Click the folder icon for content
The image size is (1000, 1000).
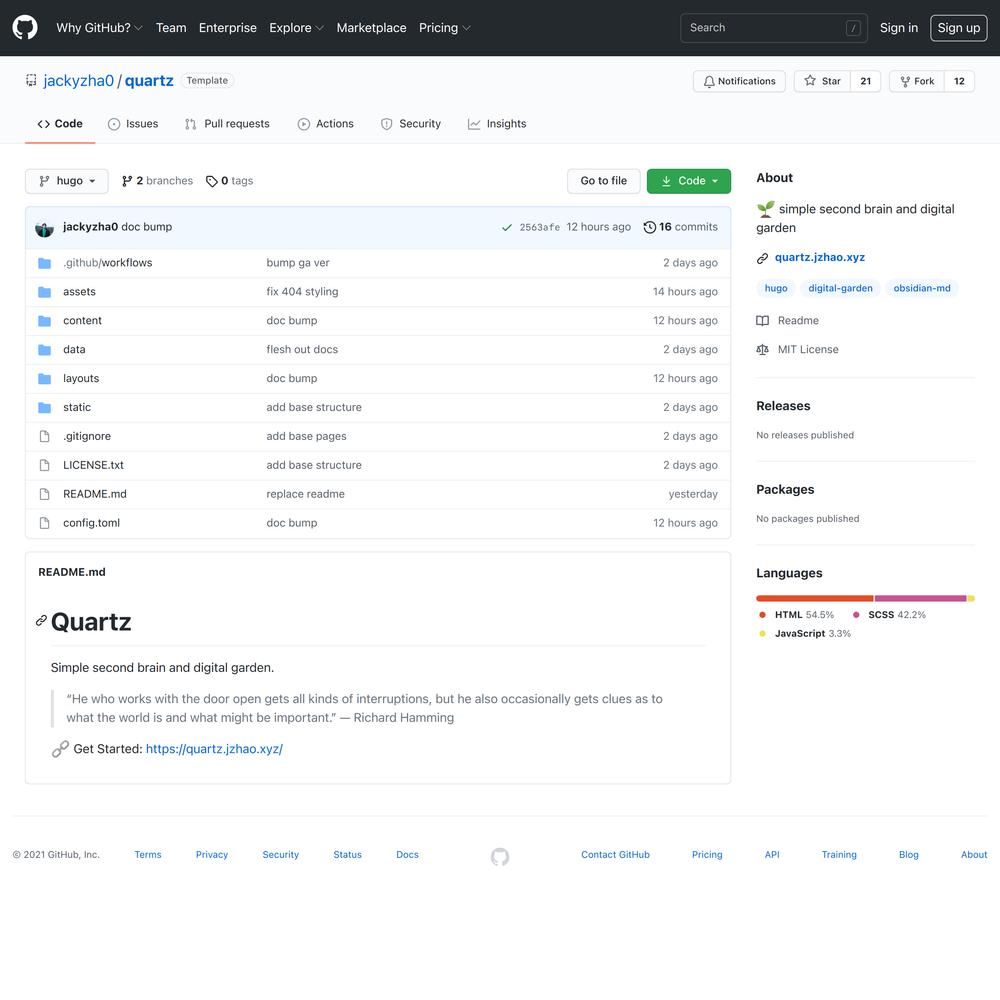[x=44, y=320]
